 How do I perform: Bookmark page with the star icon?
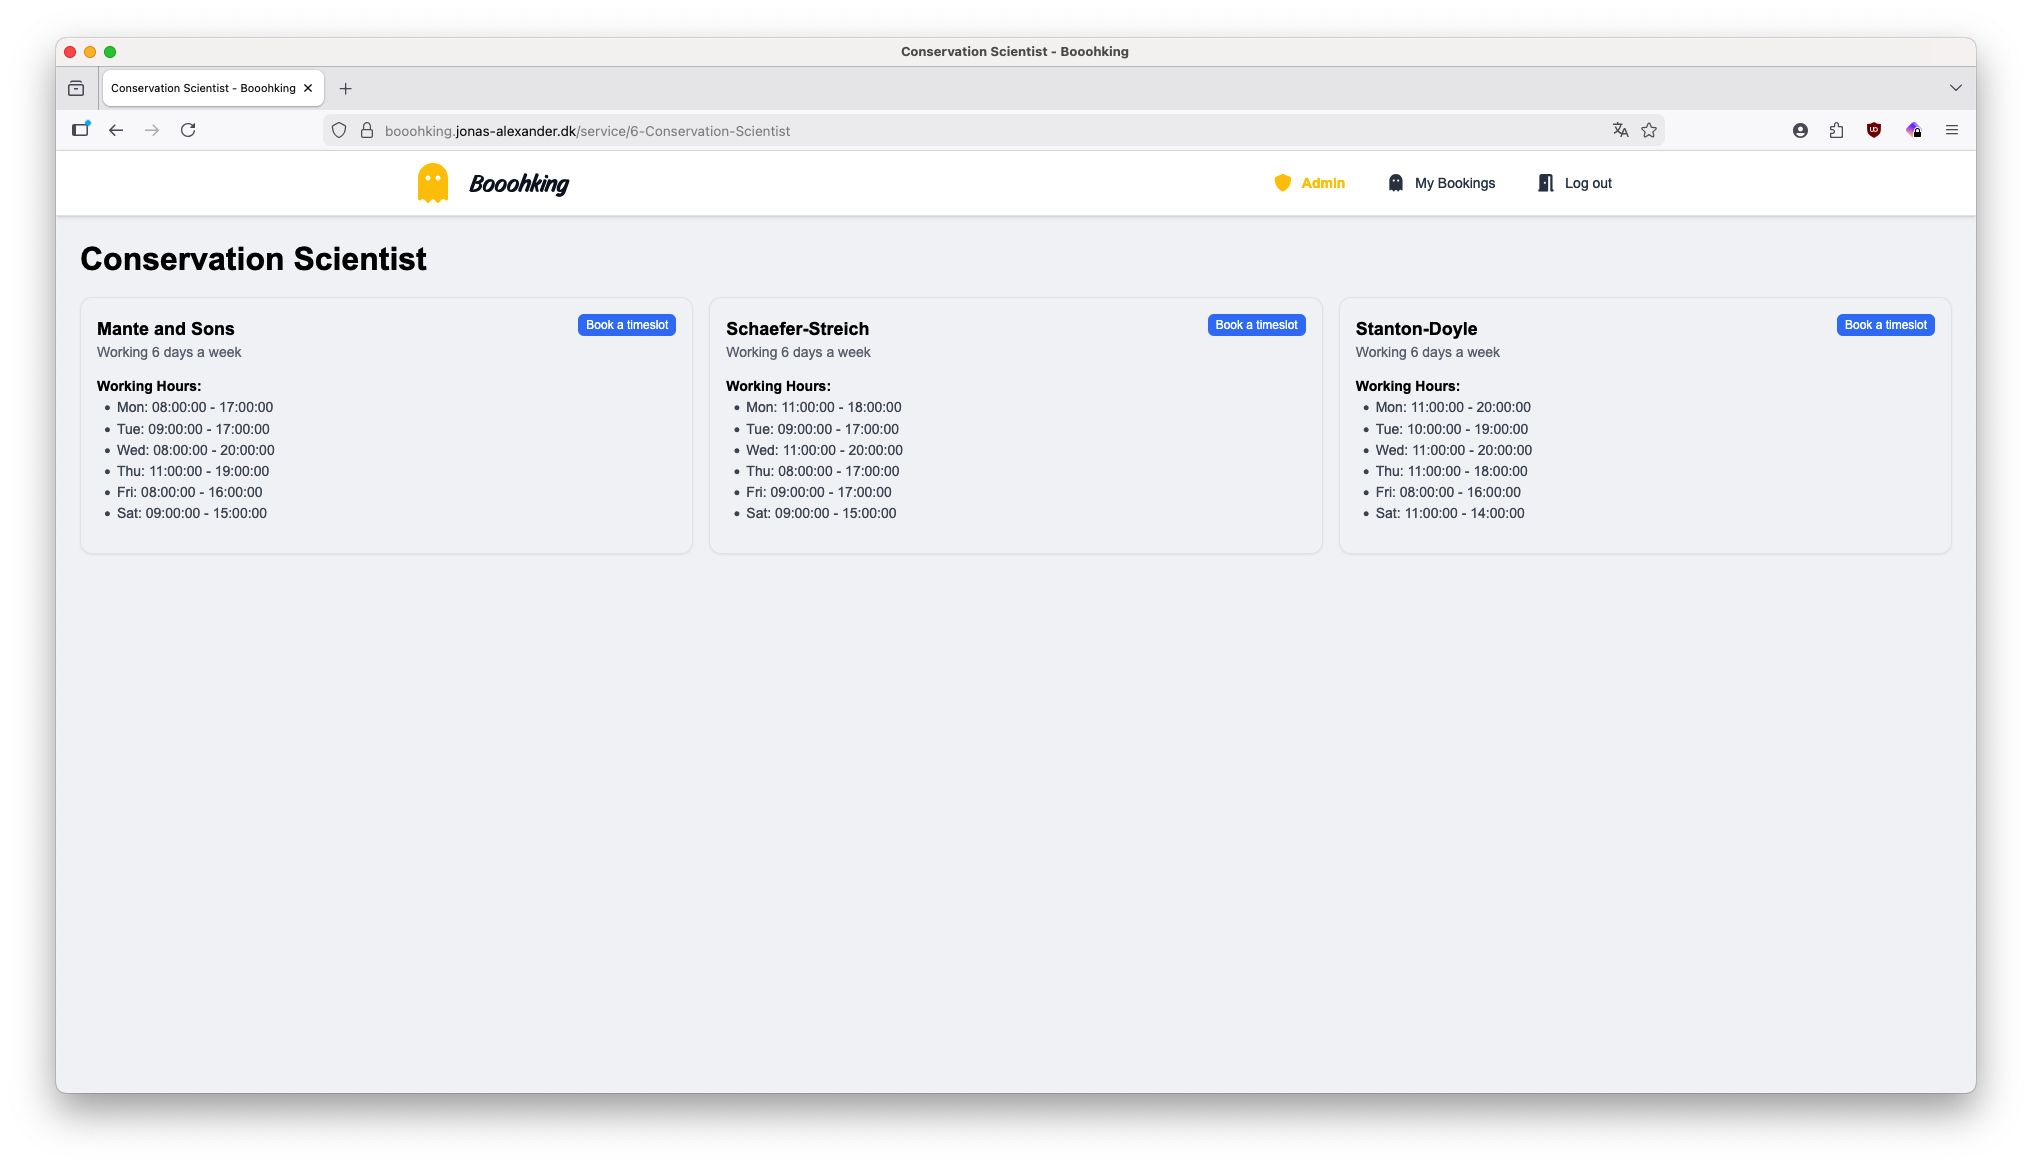(1649, 130)
